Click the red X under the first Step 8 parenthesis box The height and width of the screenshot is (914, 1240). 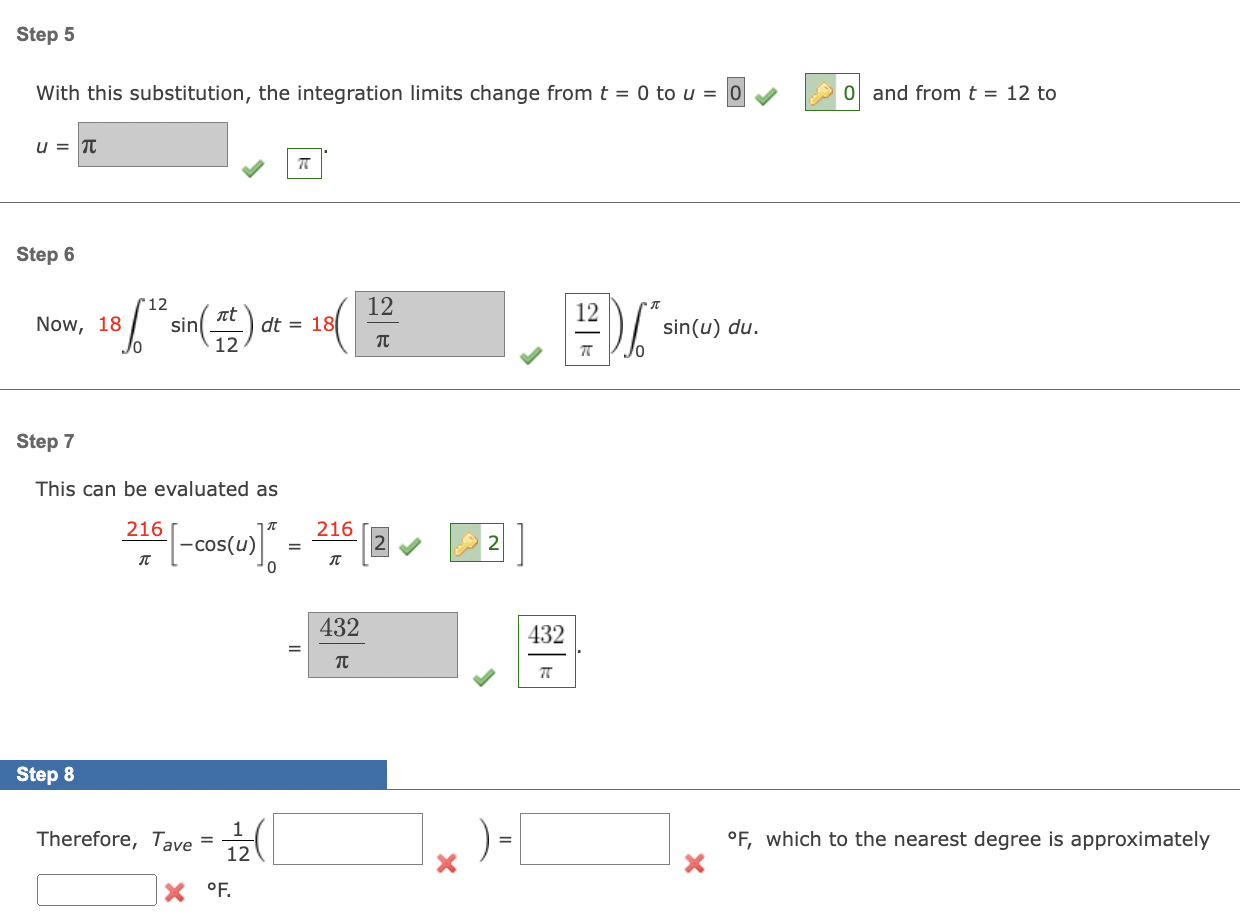pyautogui.click(x=446, y=865)
